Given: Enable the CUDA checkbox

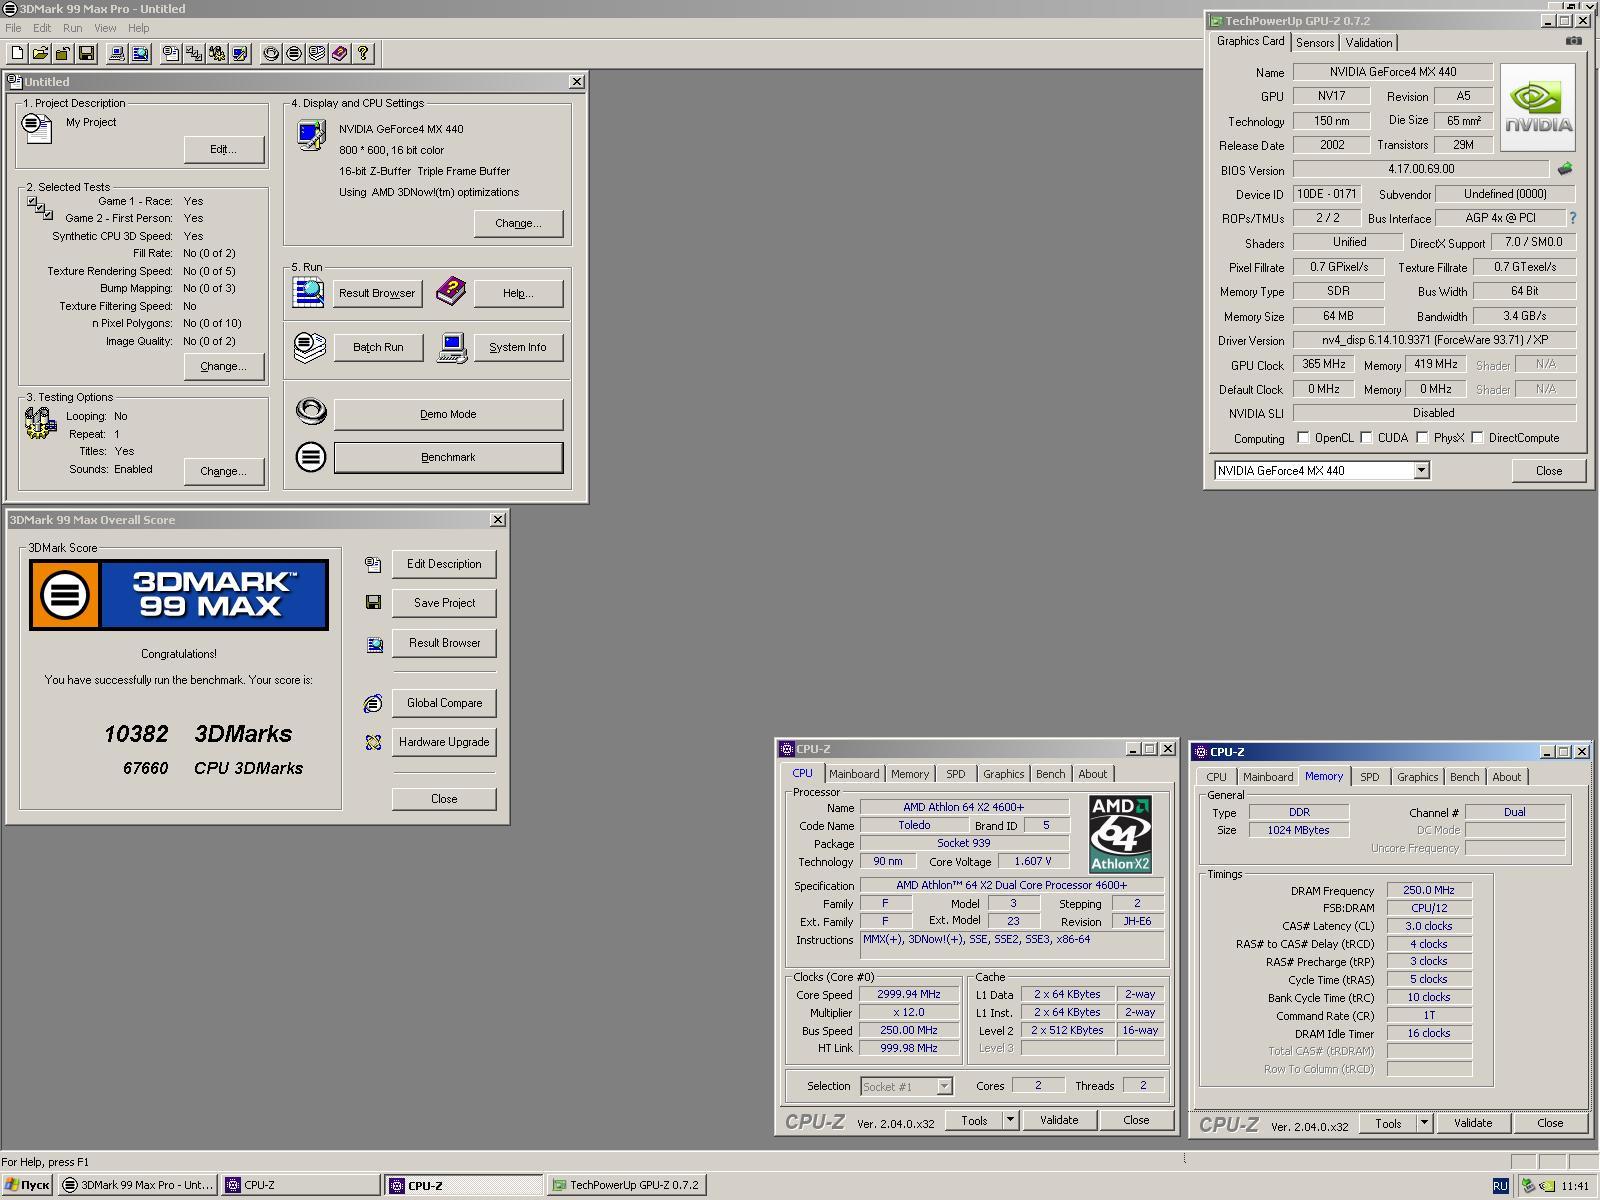Looking at the screenshot, I should (1366, 437).
